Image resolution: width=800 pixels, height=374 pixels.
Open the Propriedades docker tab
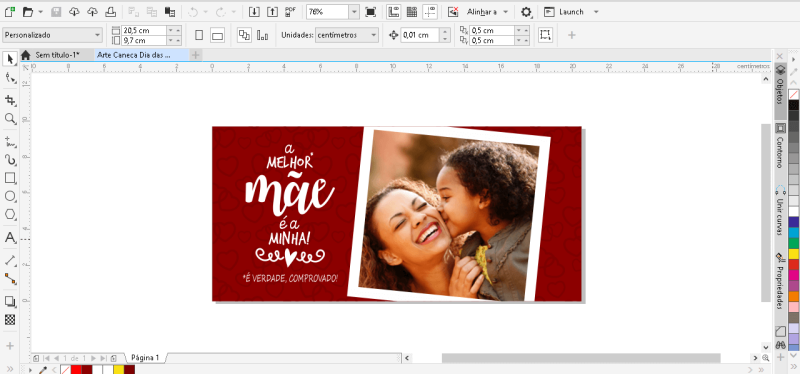point(780,281)
